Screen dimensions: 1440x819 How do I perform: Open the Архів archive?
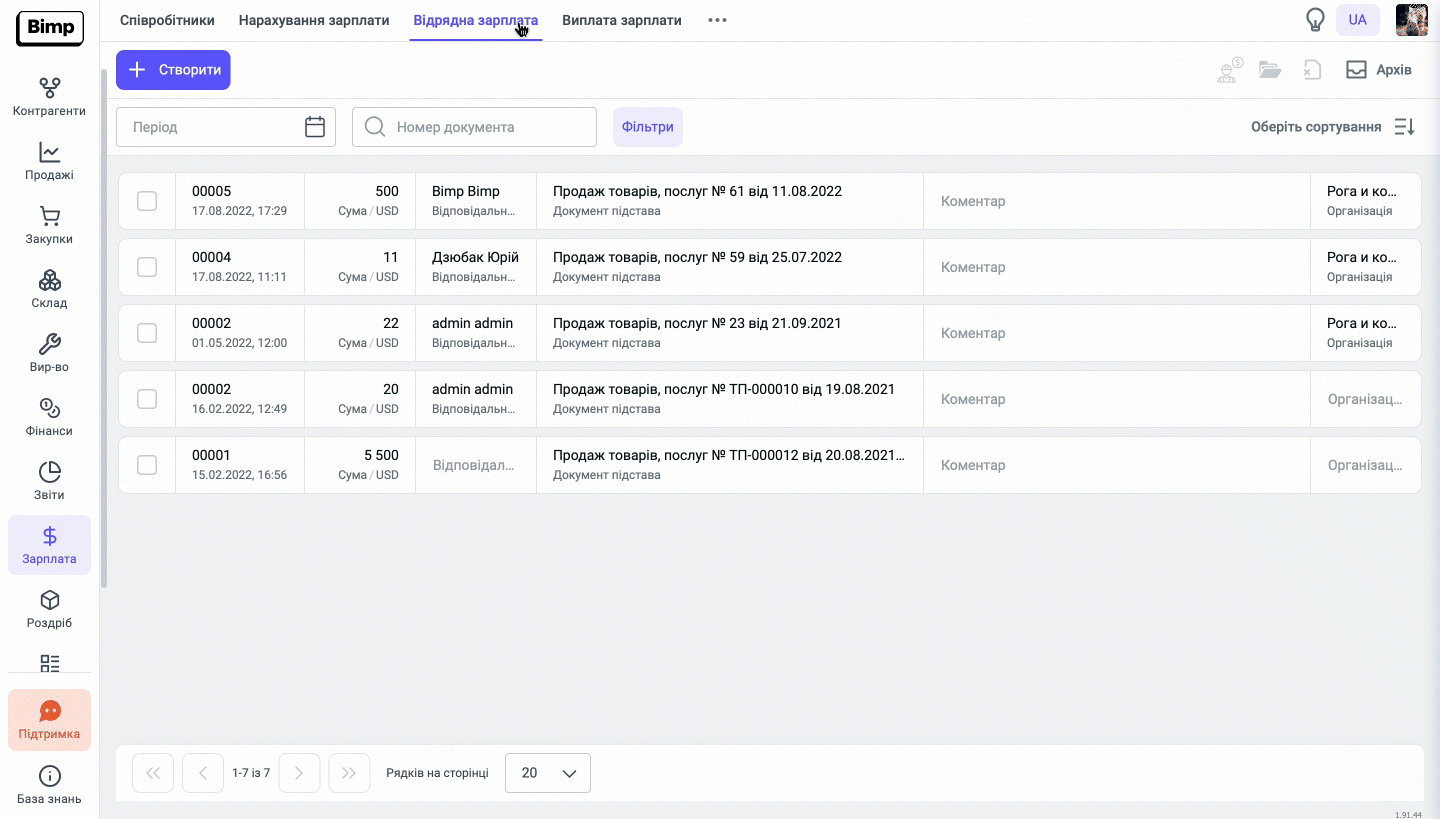tap(1378, 70)
